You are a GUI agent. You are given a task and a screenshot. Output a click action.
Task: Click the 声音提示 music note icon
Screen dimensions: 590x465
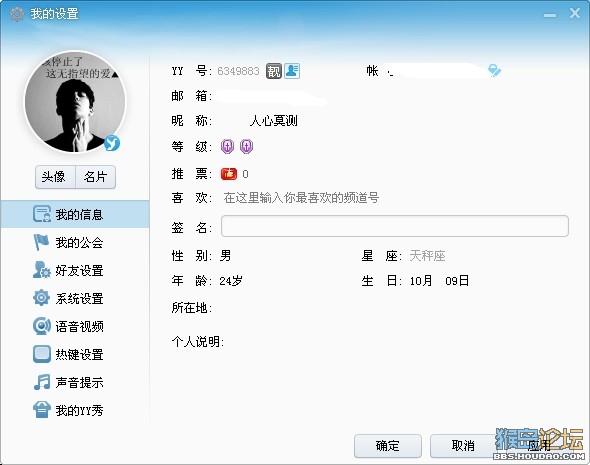(x=41, y=382)
